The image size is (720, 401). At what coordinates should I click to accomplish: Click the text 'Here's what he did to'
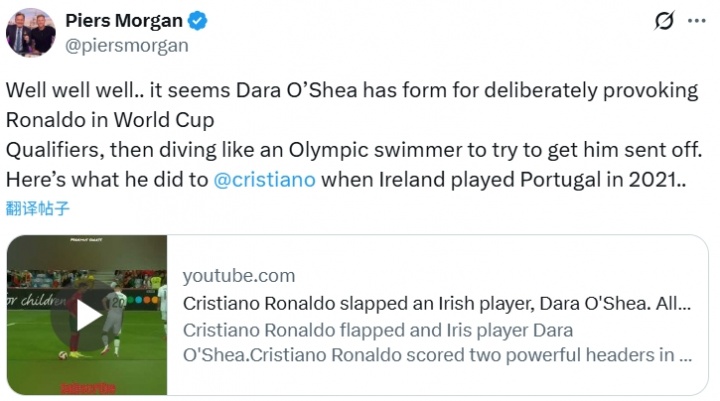coord(107,181)
